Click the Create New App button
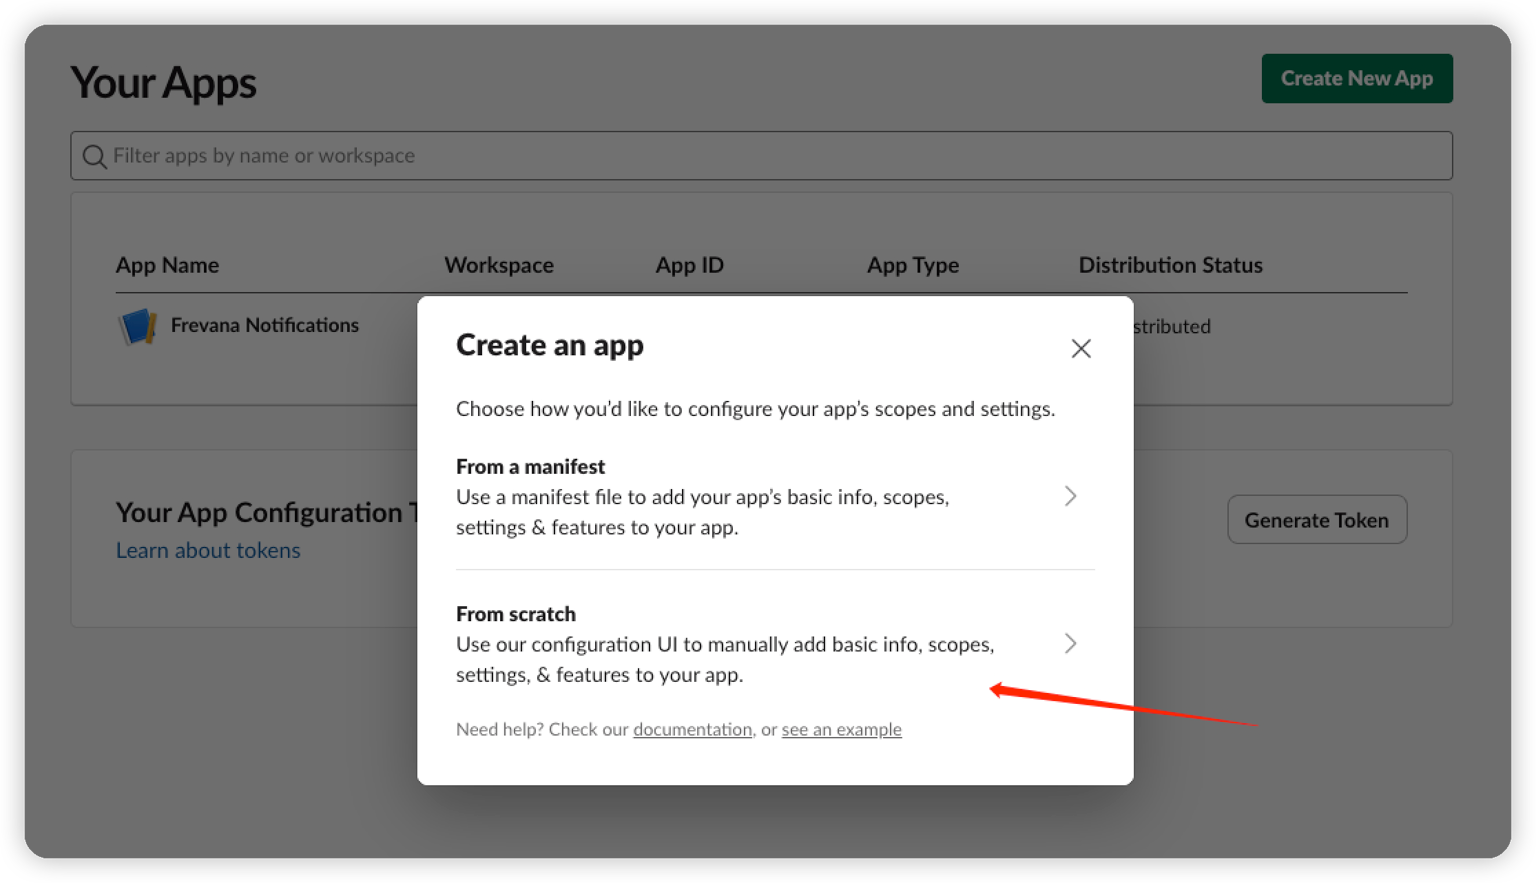The height and width of the screenshot is (883, 1536). tap(1356, 78)
